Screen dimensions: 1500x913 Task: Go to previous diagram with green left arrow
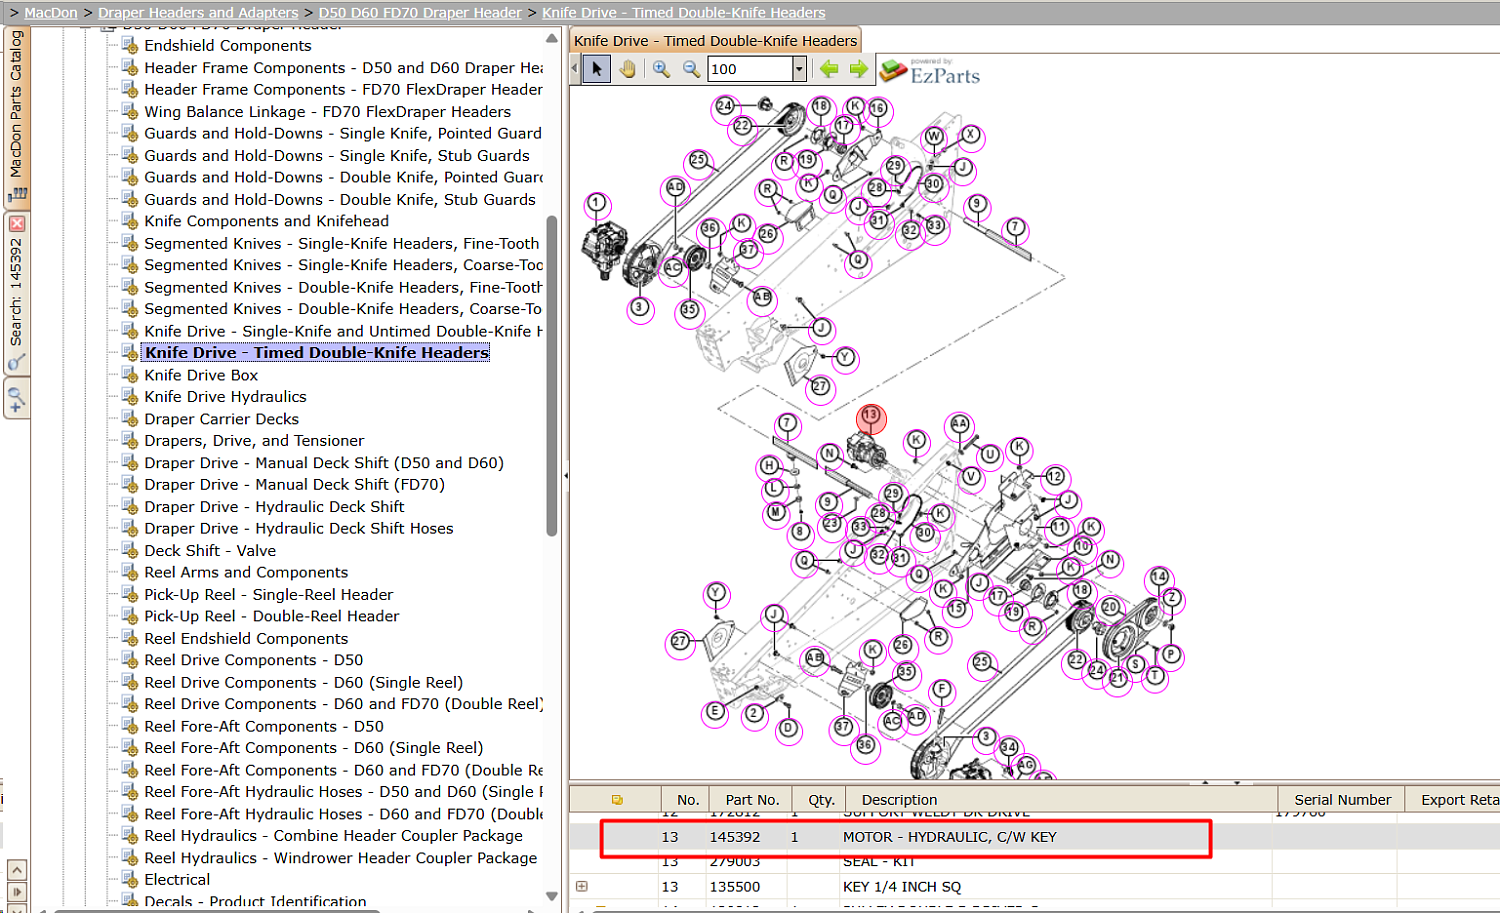(829, 69)
